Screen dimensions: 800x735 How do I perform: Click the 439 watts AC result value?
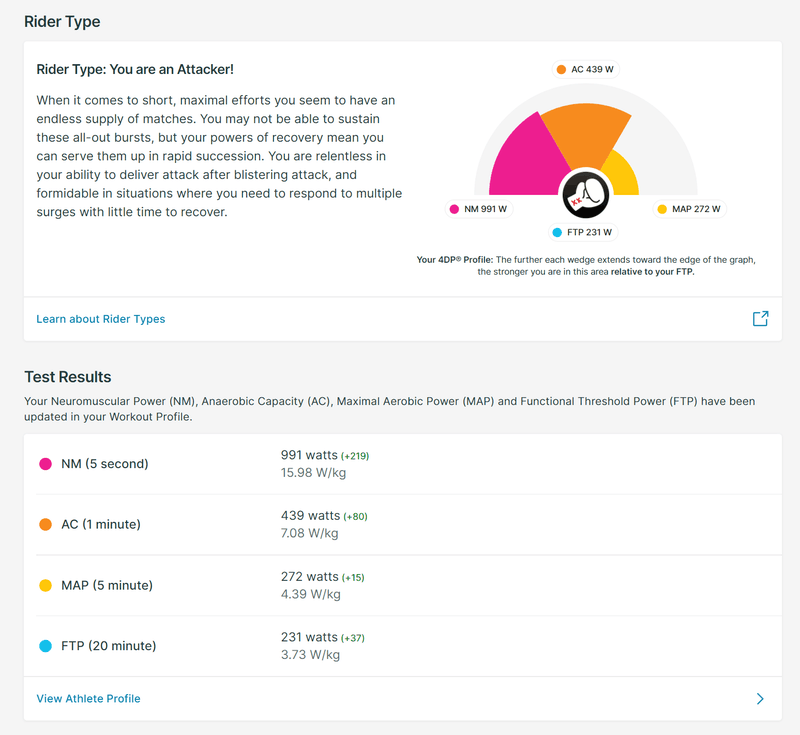point(310,516)
